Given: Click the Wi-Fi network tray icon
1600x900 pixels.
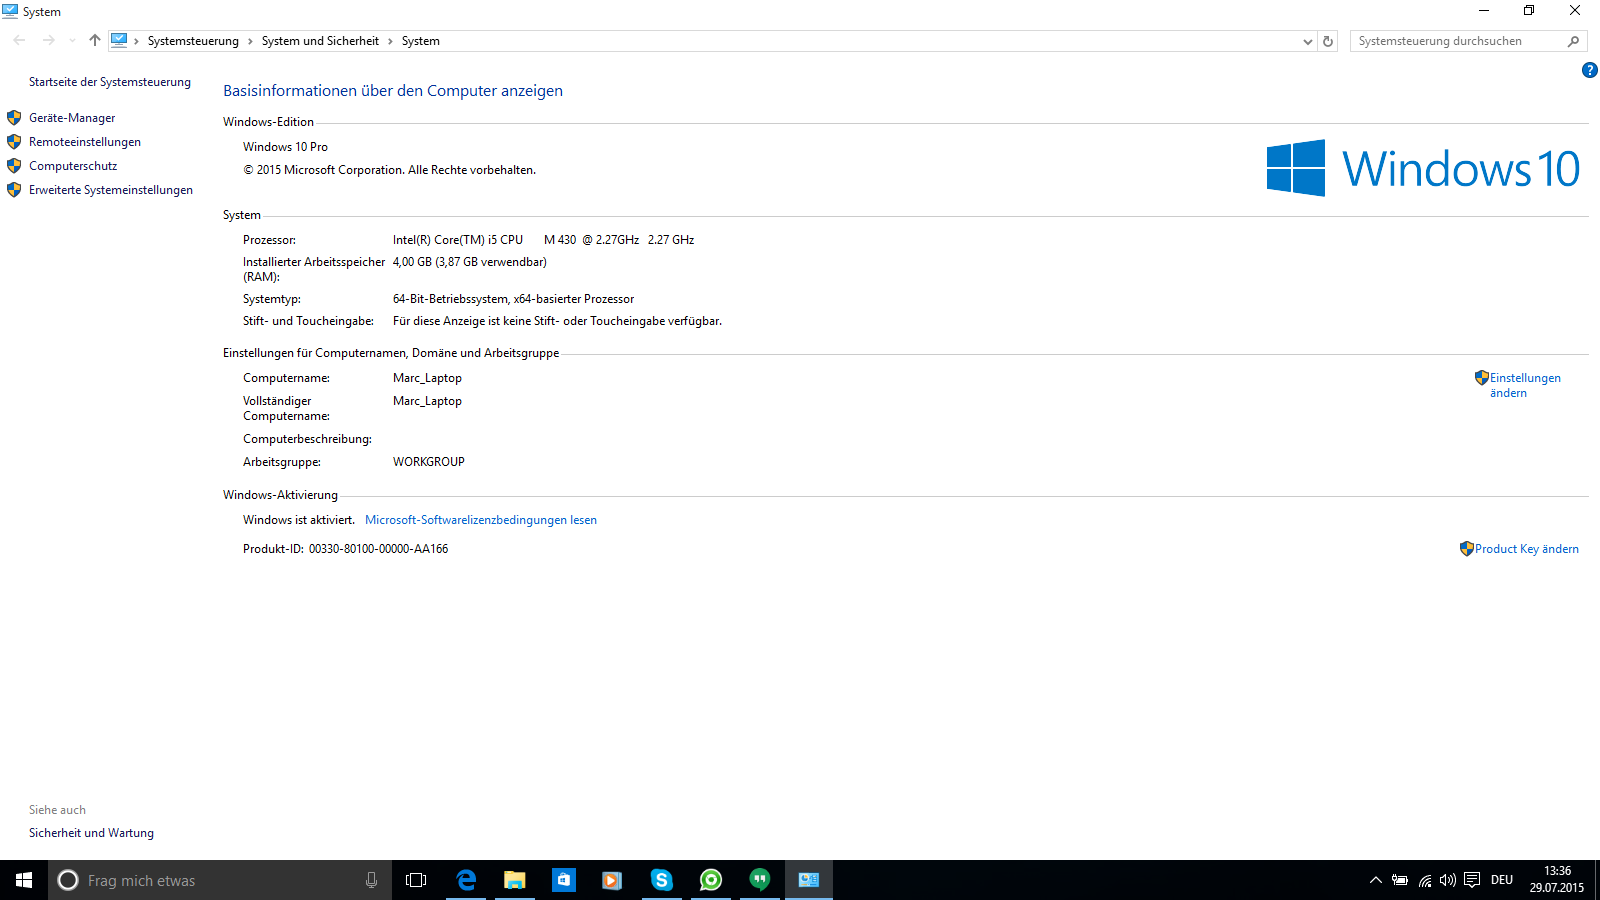Looking at the screenshot, I should click(x=1424, y=880).
